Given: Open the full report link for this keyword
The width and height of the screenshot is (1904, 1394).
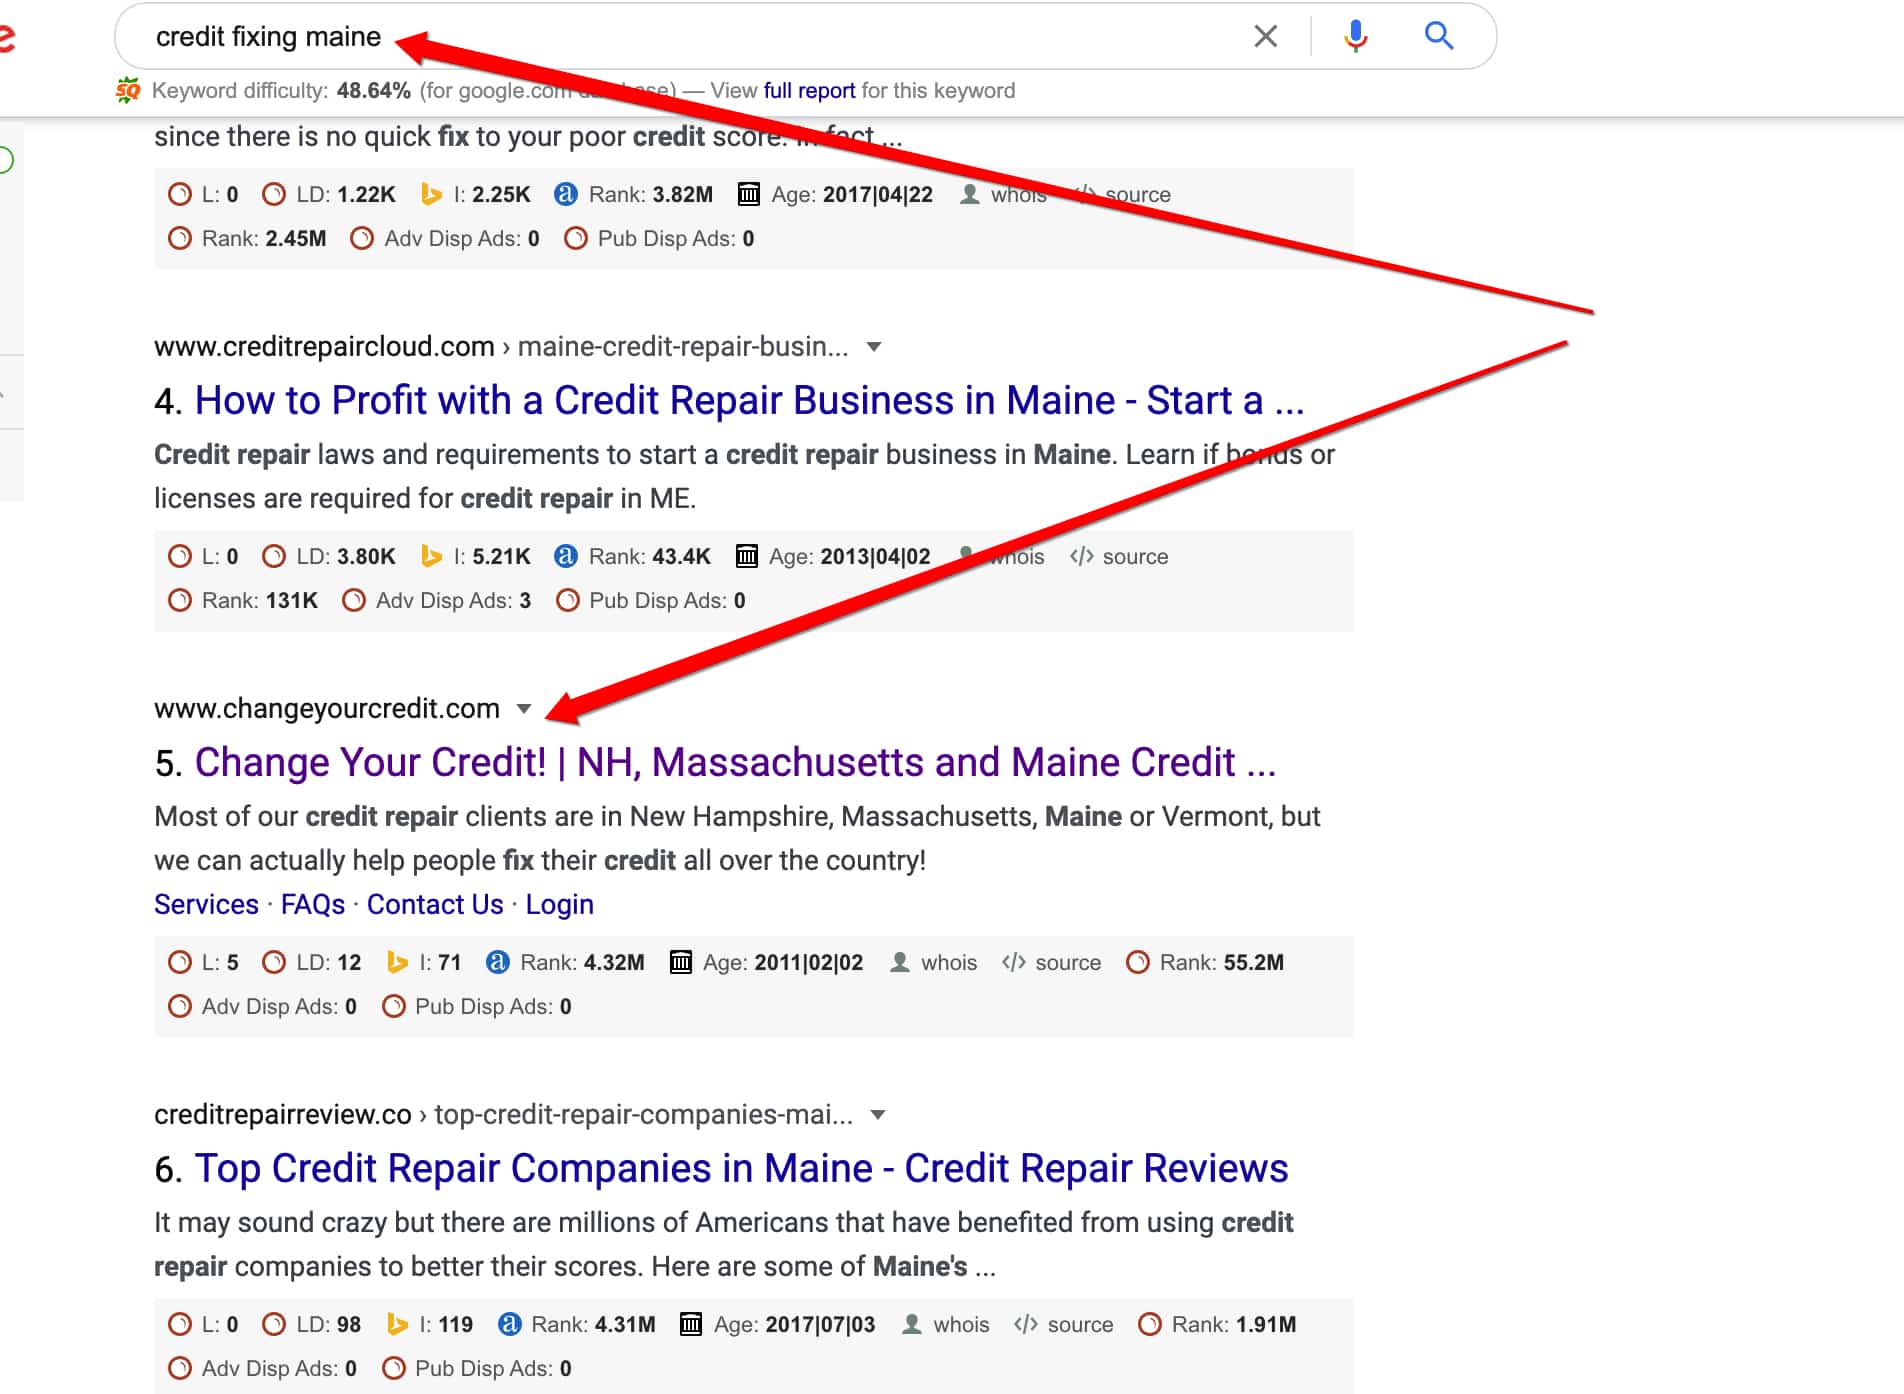Looking at the screenshot, I should 809,91.
